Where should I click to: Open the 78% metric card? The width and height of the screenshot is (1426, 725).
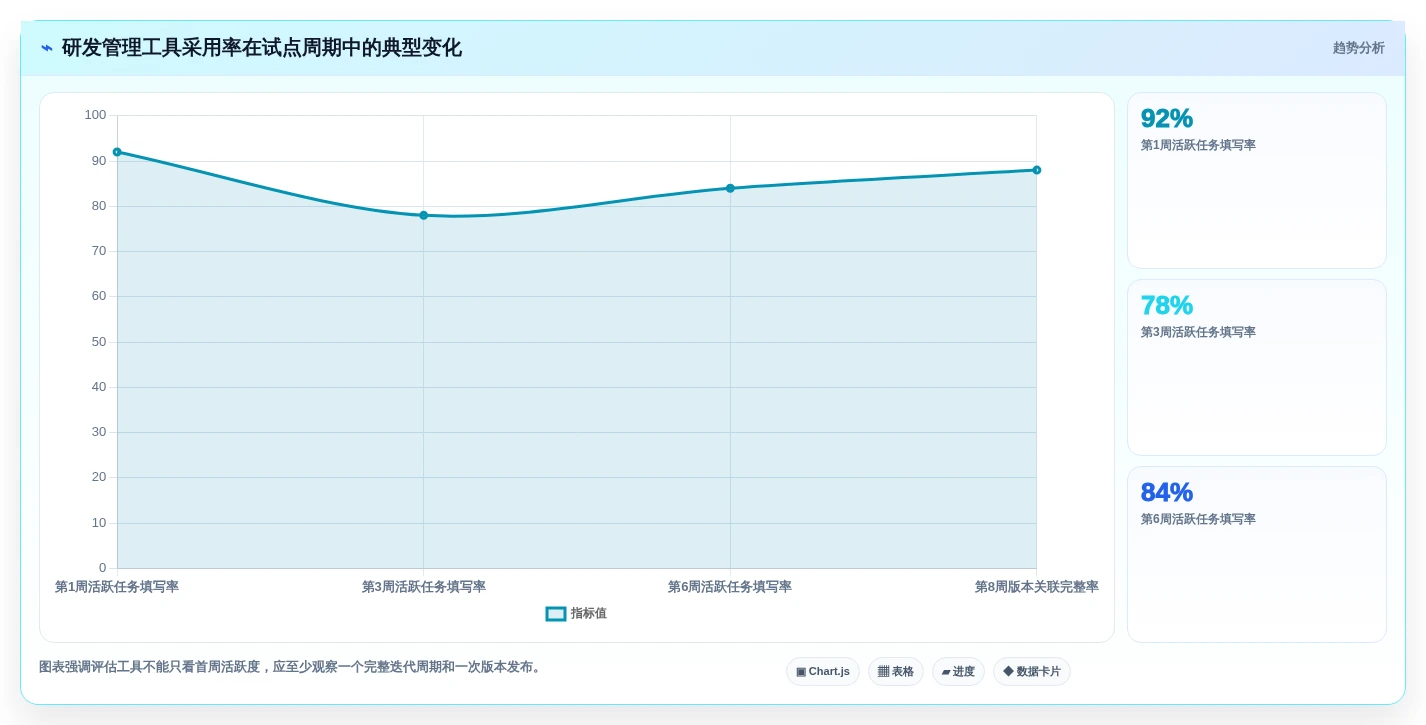tap(1257, 368)
